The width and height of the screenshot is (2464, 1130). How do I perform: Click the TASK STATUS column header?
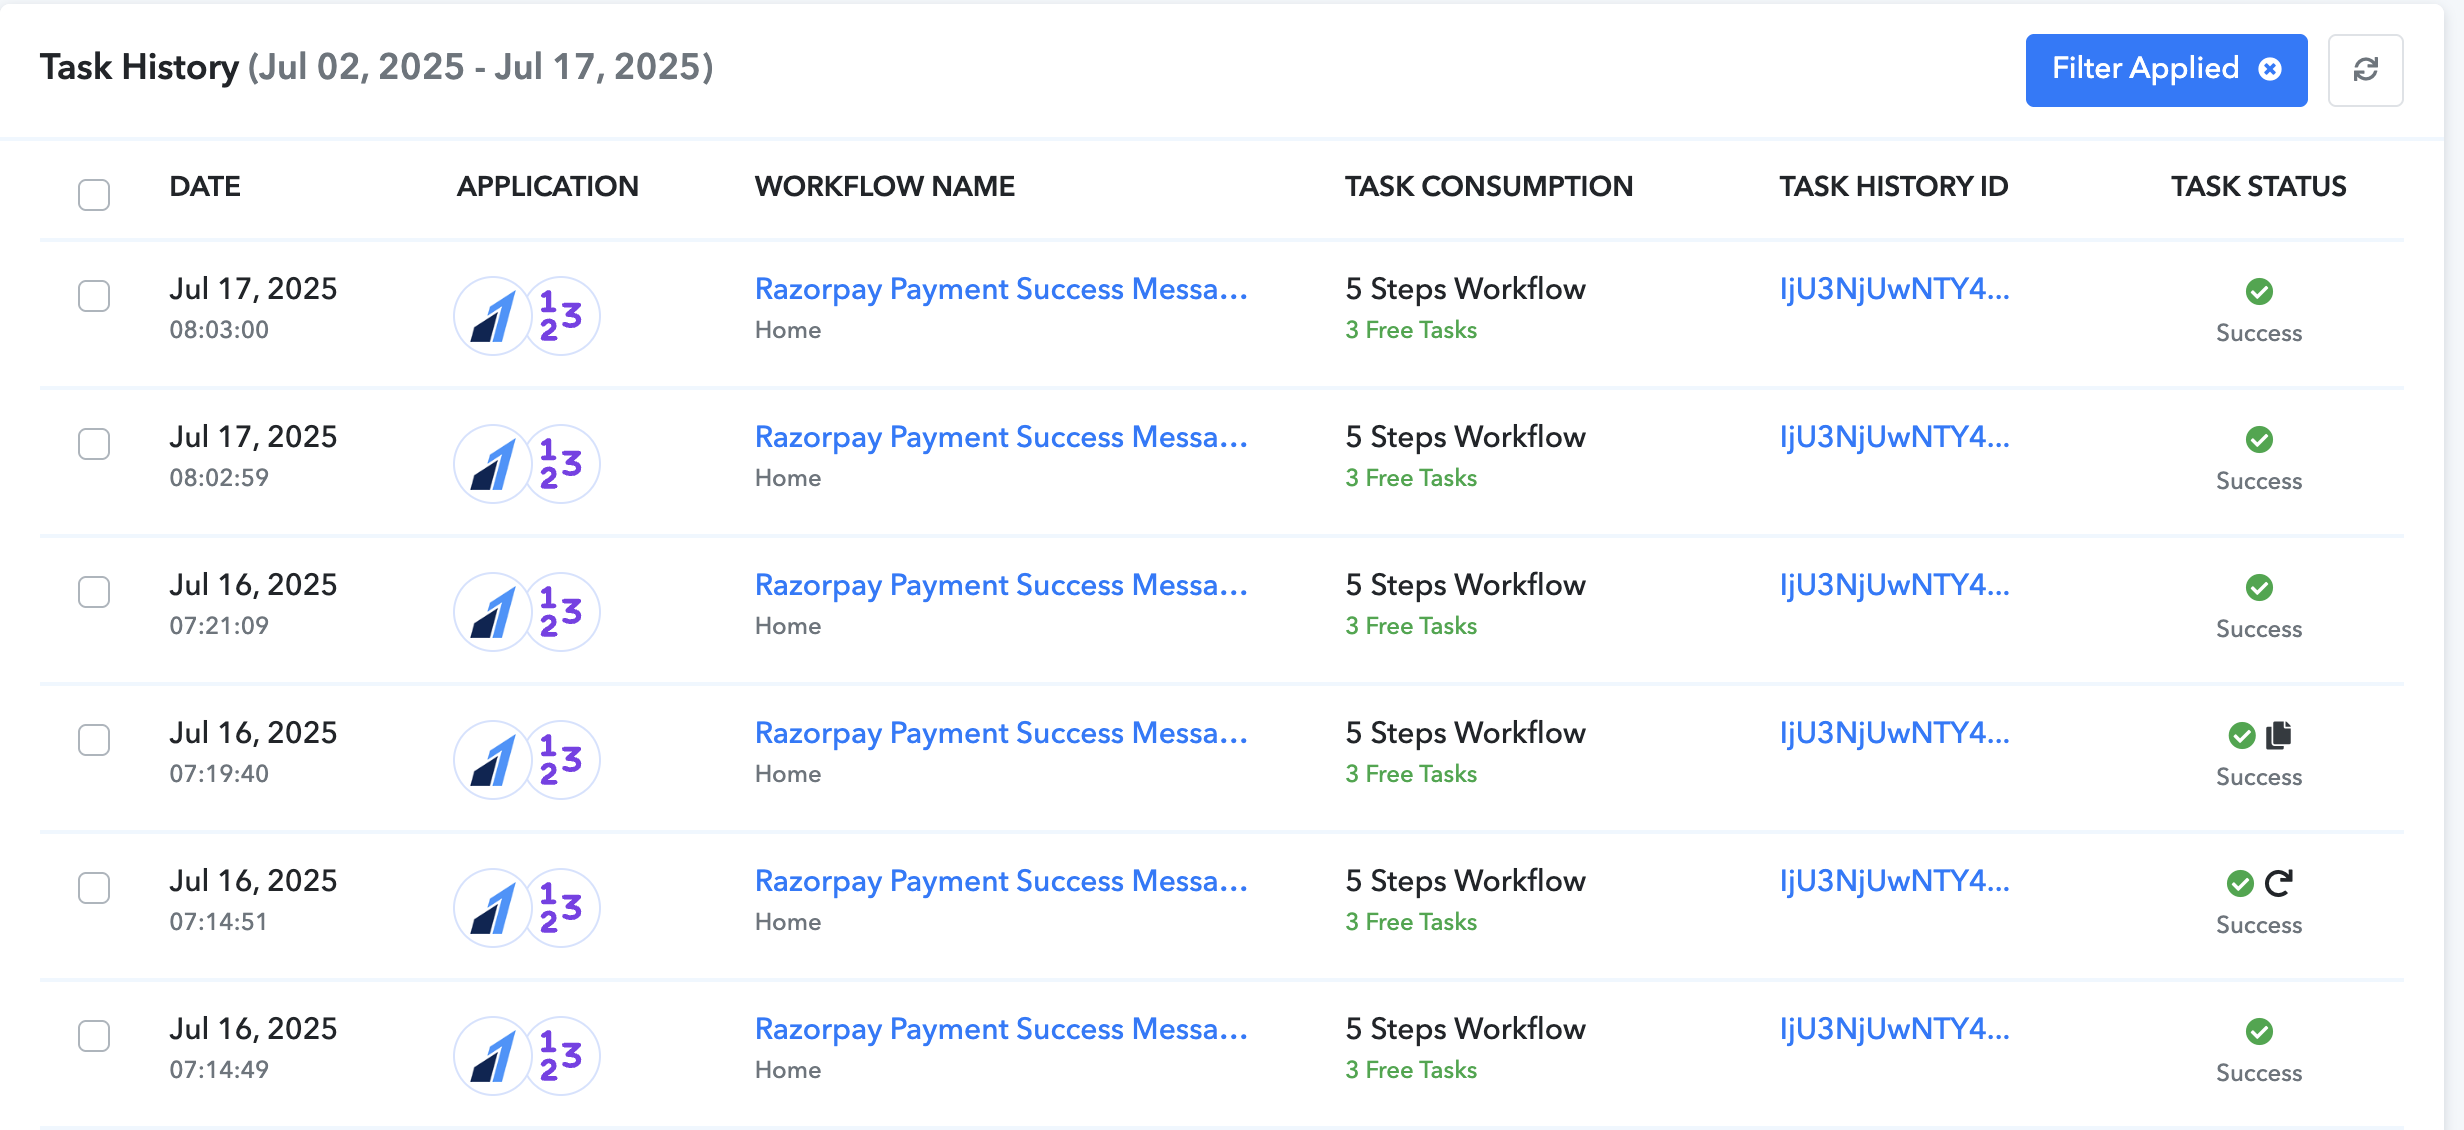2258,186
